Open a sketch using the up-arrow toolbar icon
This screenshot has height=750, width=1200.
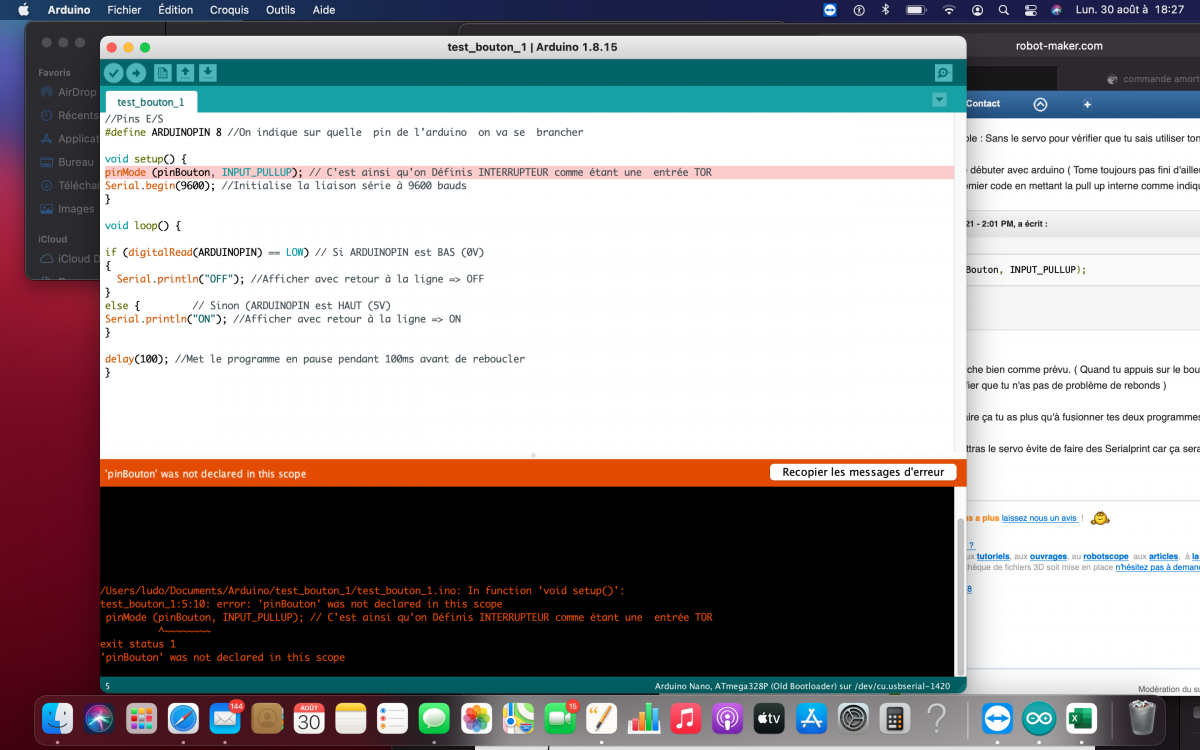[x=185, y=73]
